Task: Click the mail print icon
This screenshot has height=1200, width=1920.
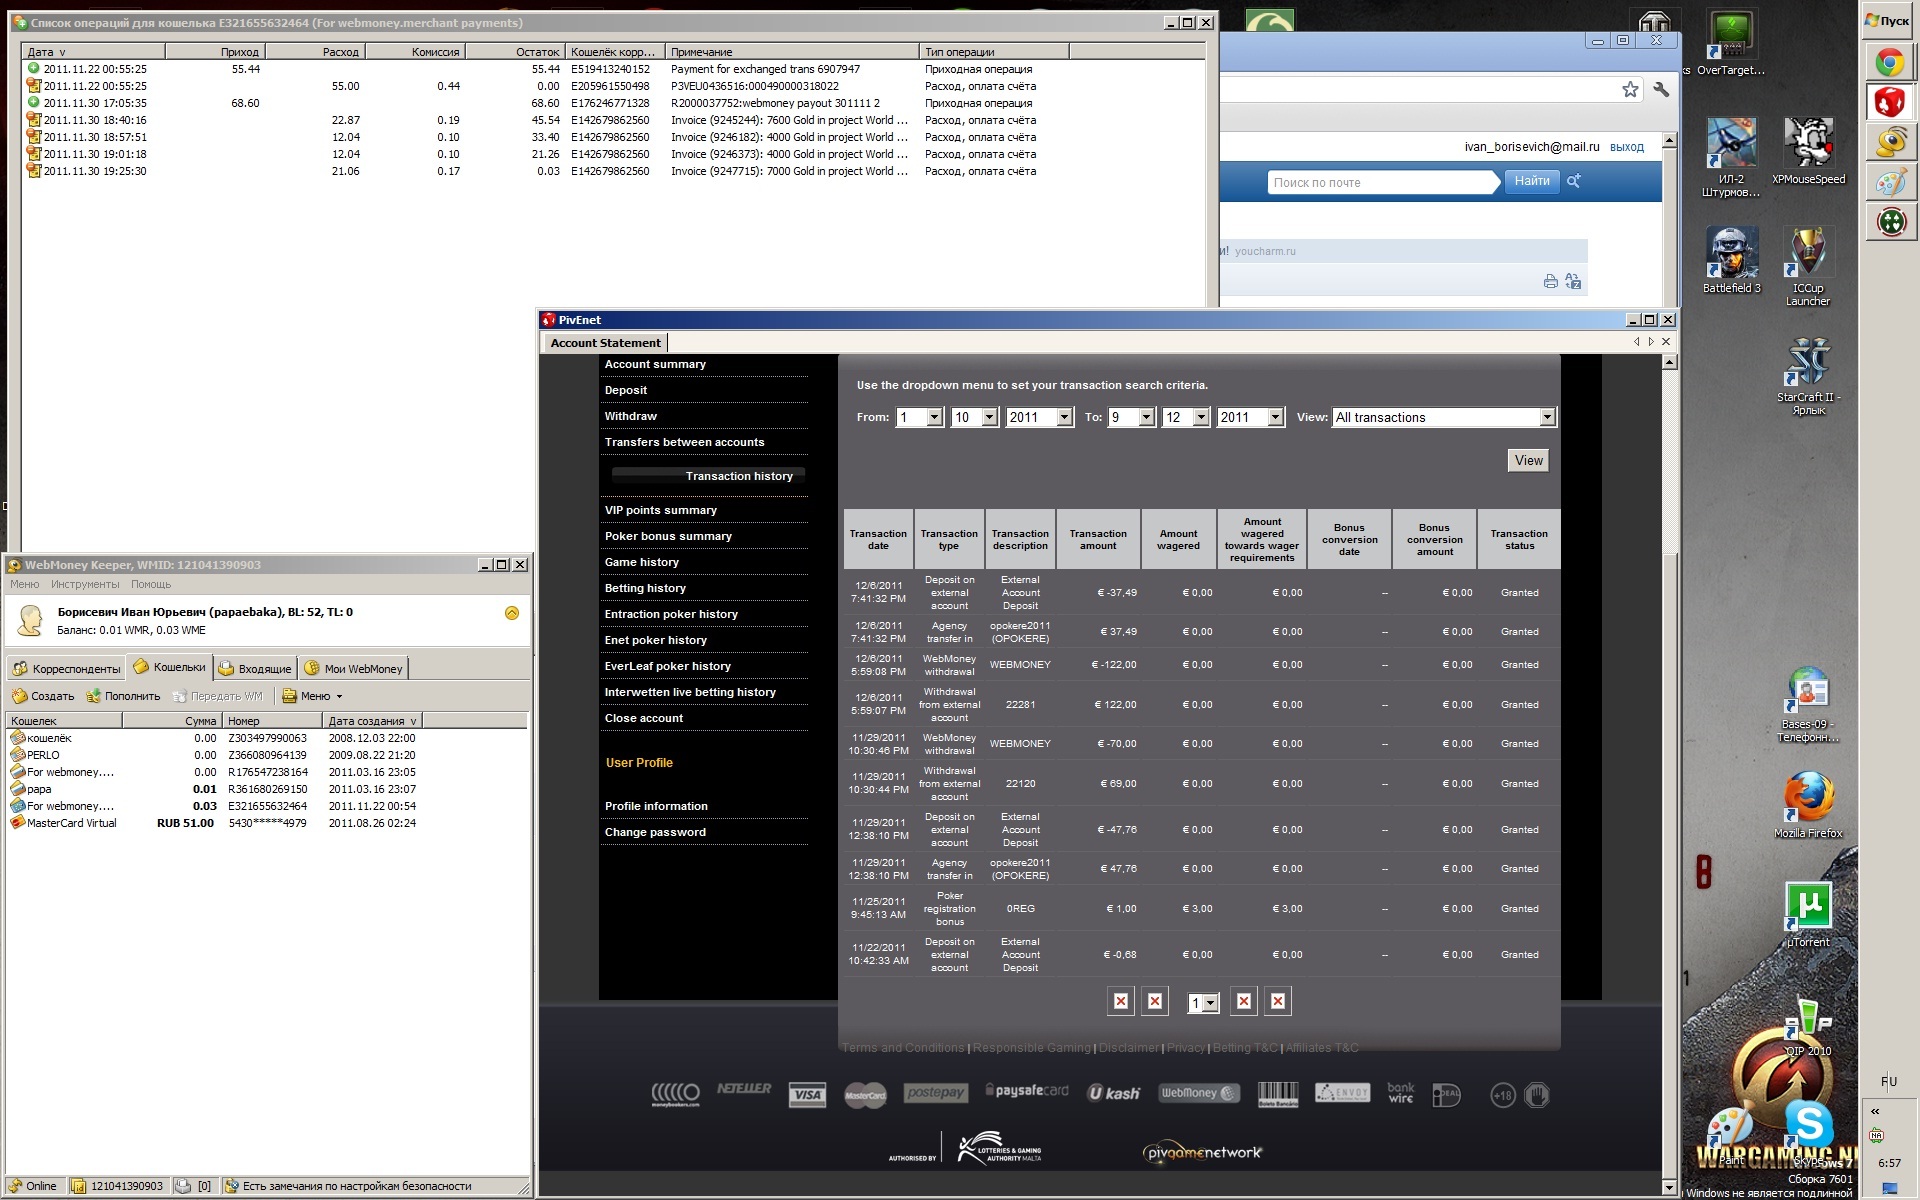Action: tap(1550, 282)
